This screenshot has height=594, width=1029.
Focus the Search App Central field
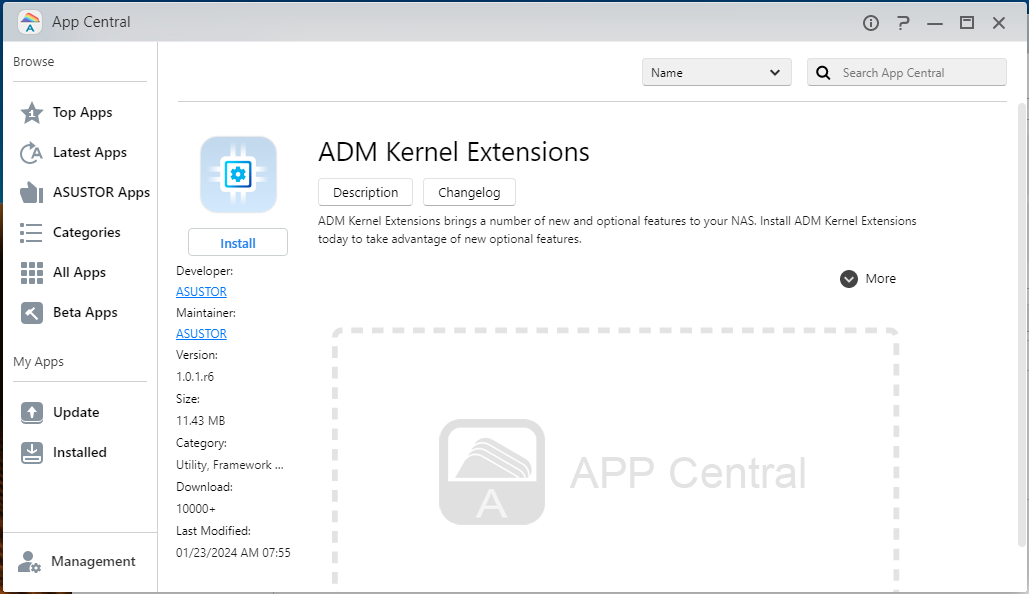pos(907,72)
